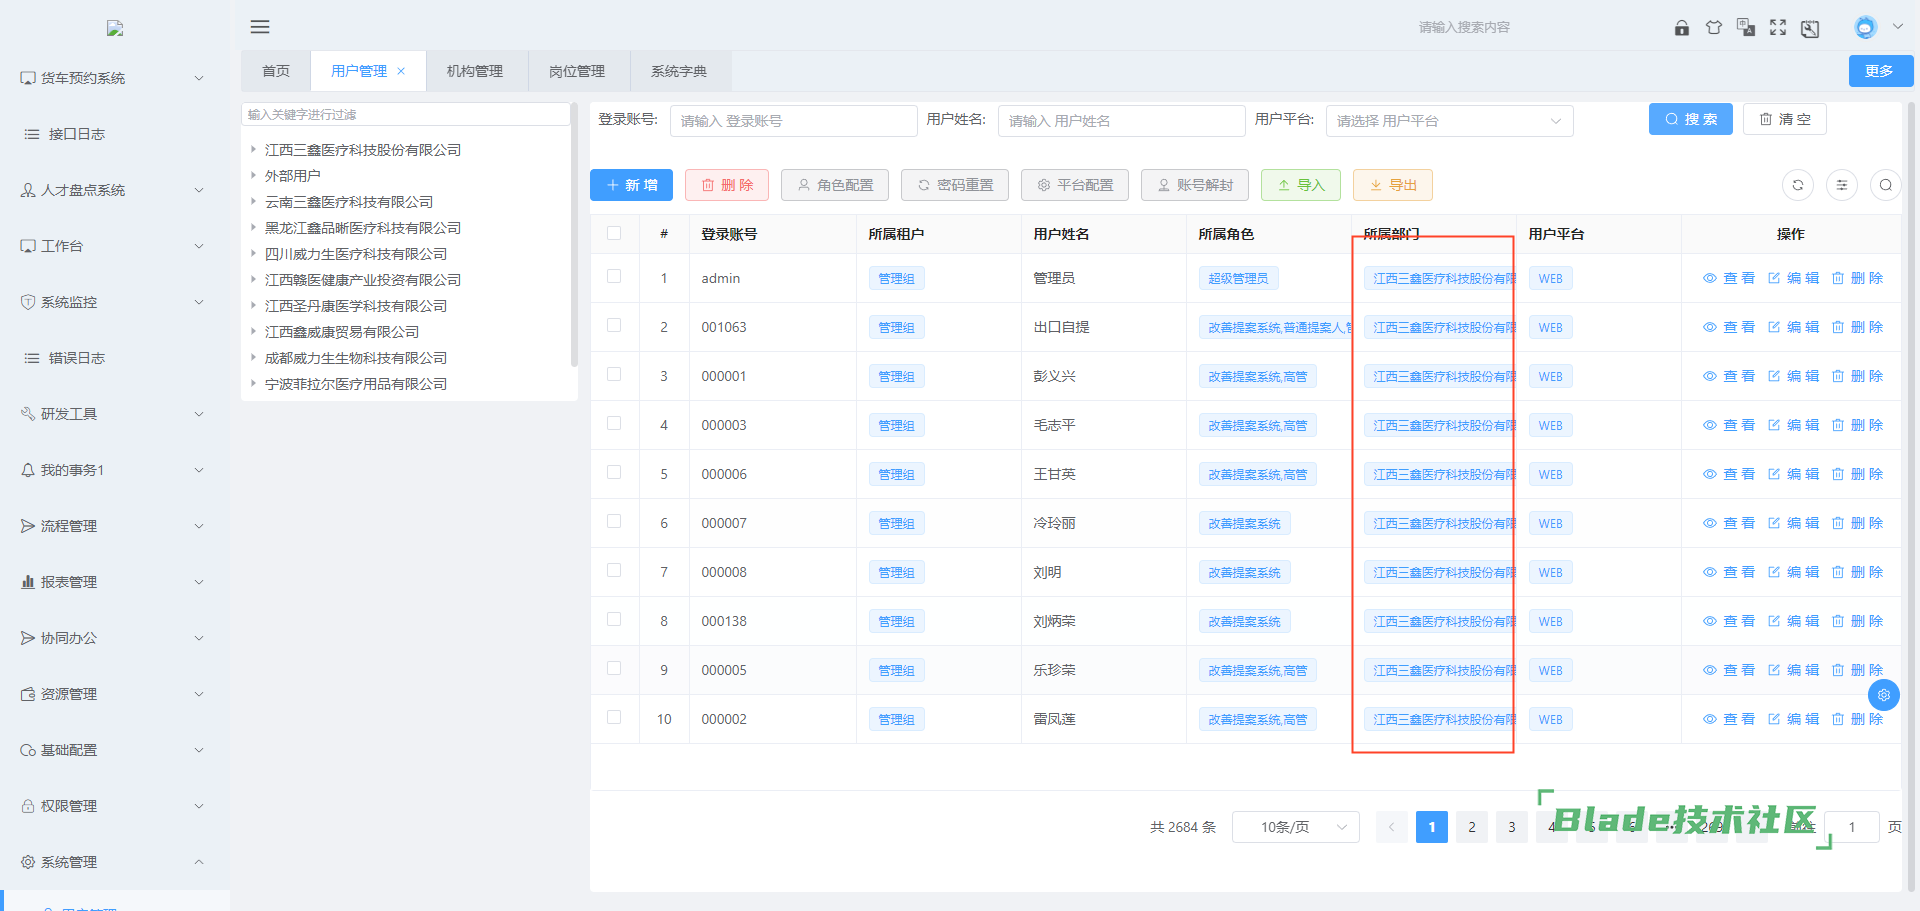Check the row 000008 checkbox

pos(614,571)
